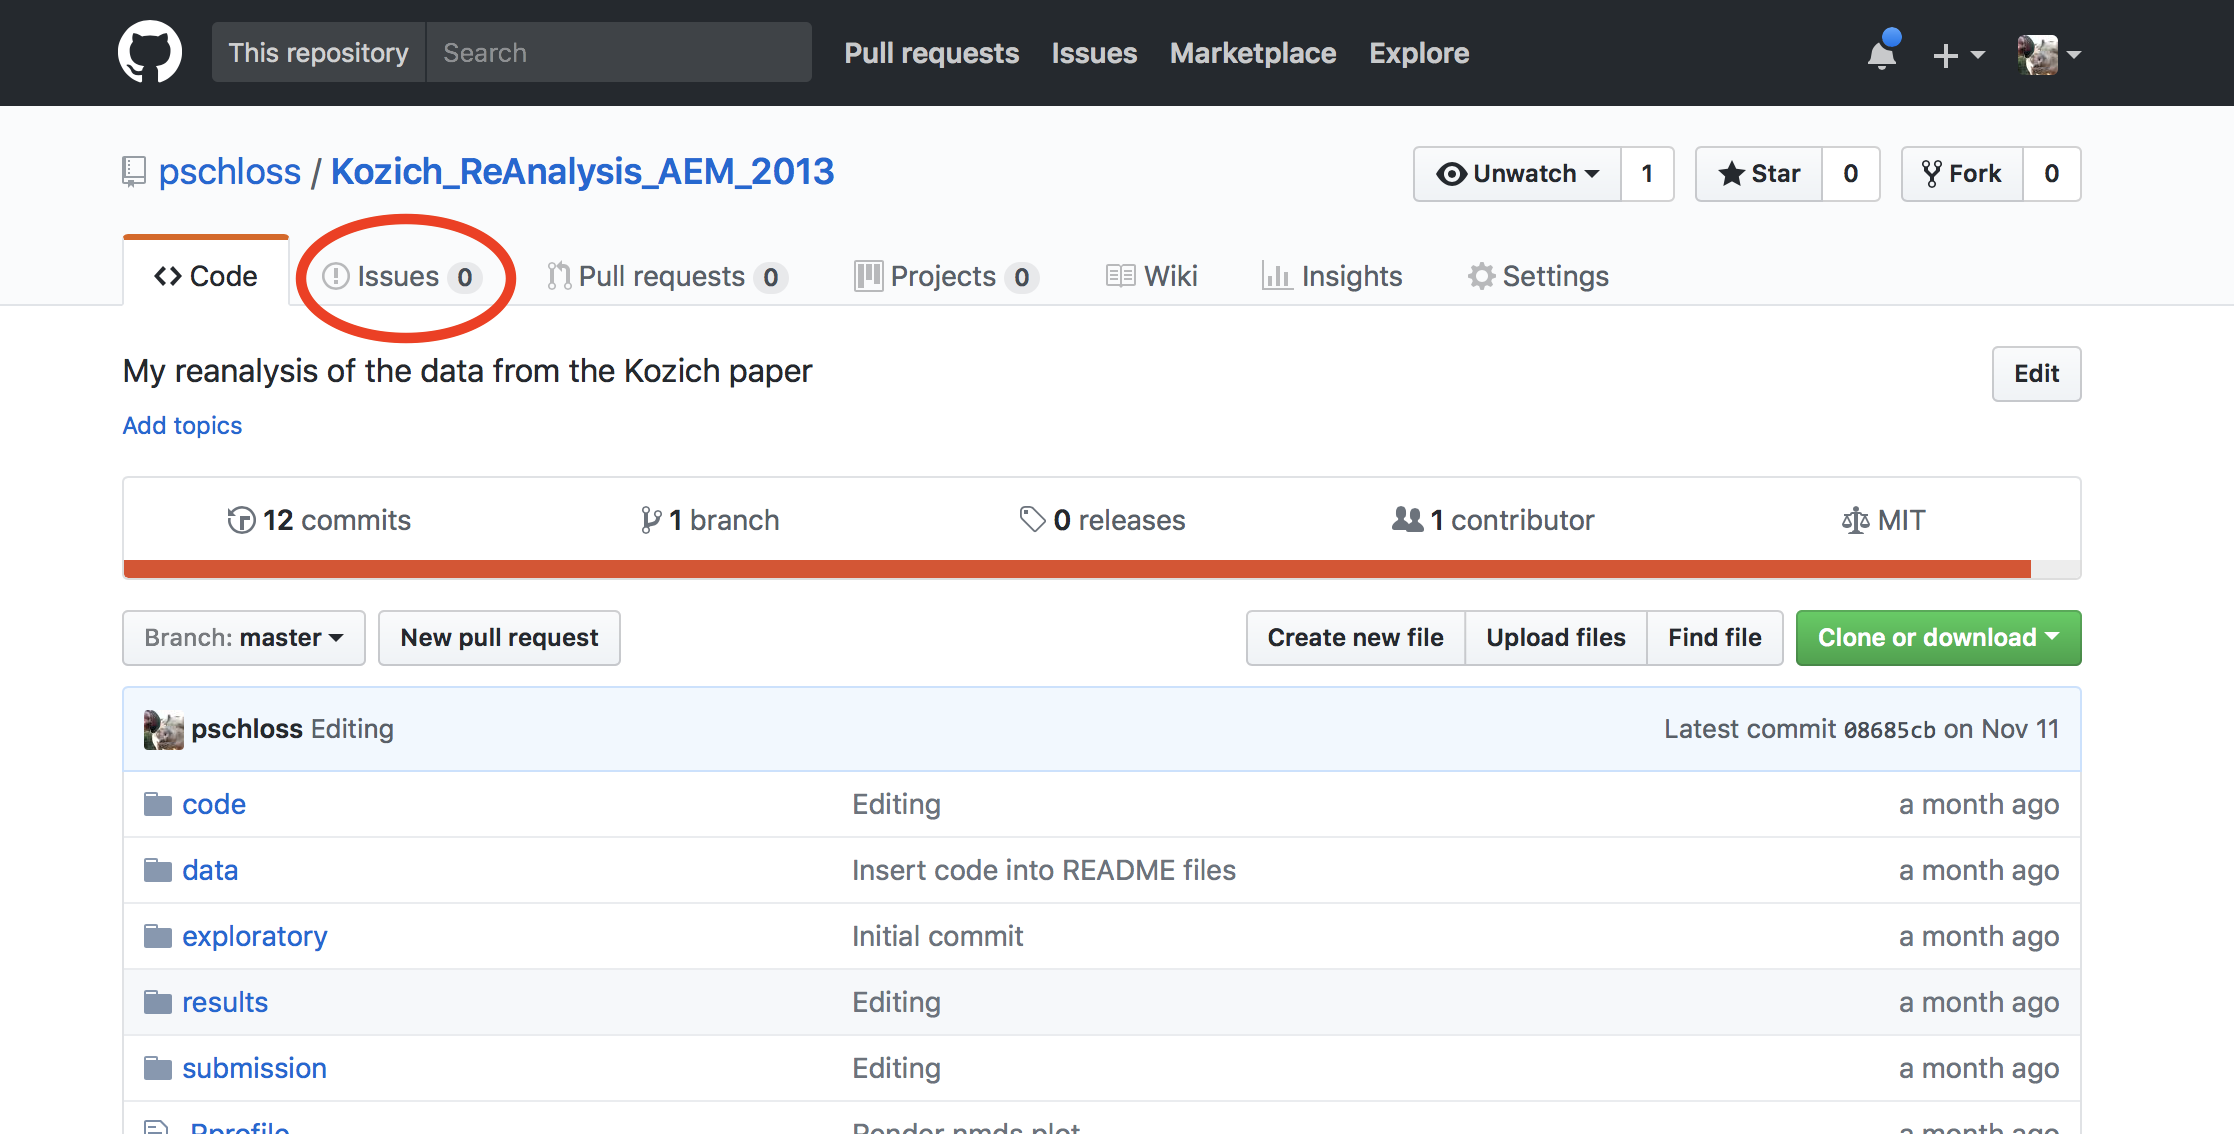Click the folder icon for code

158,804
